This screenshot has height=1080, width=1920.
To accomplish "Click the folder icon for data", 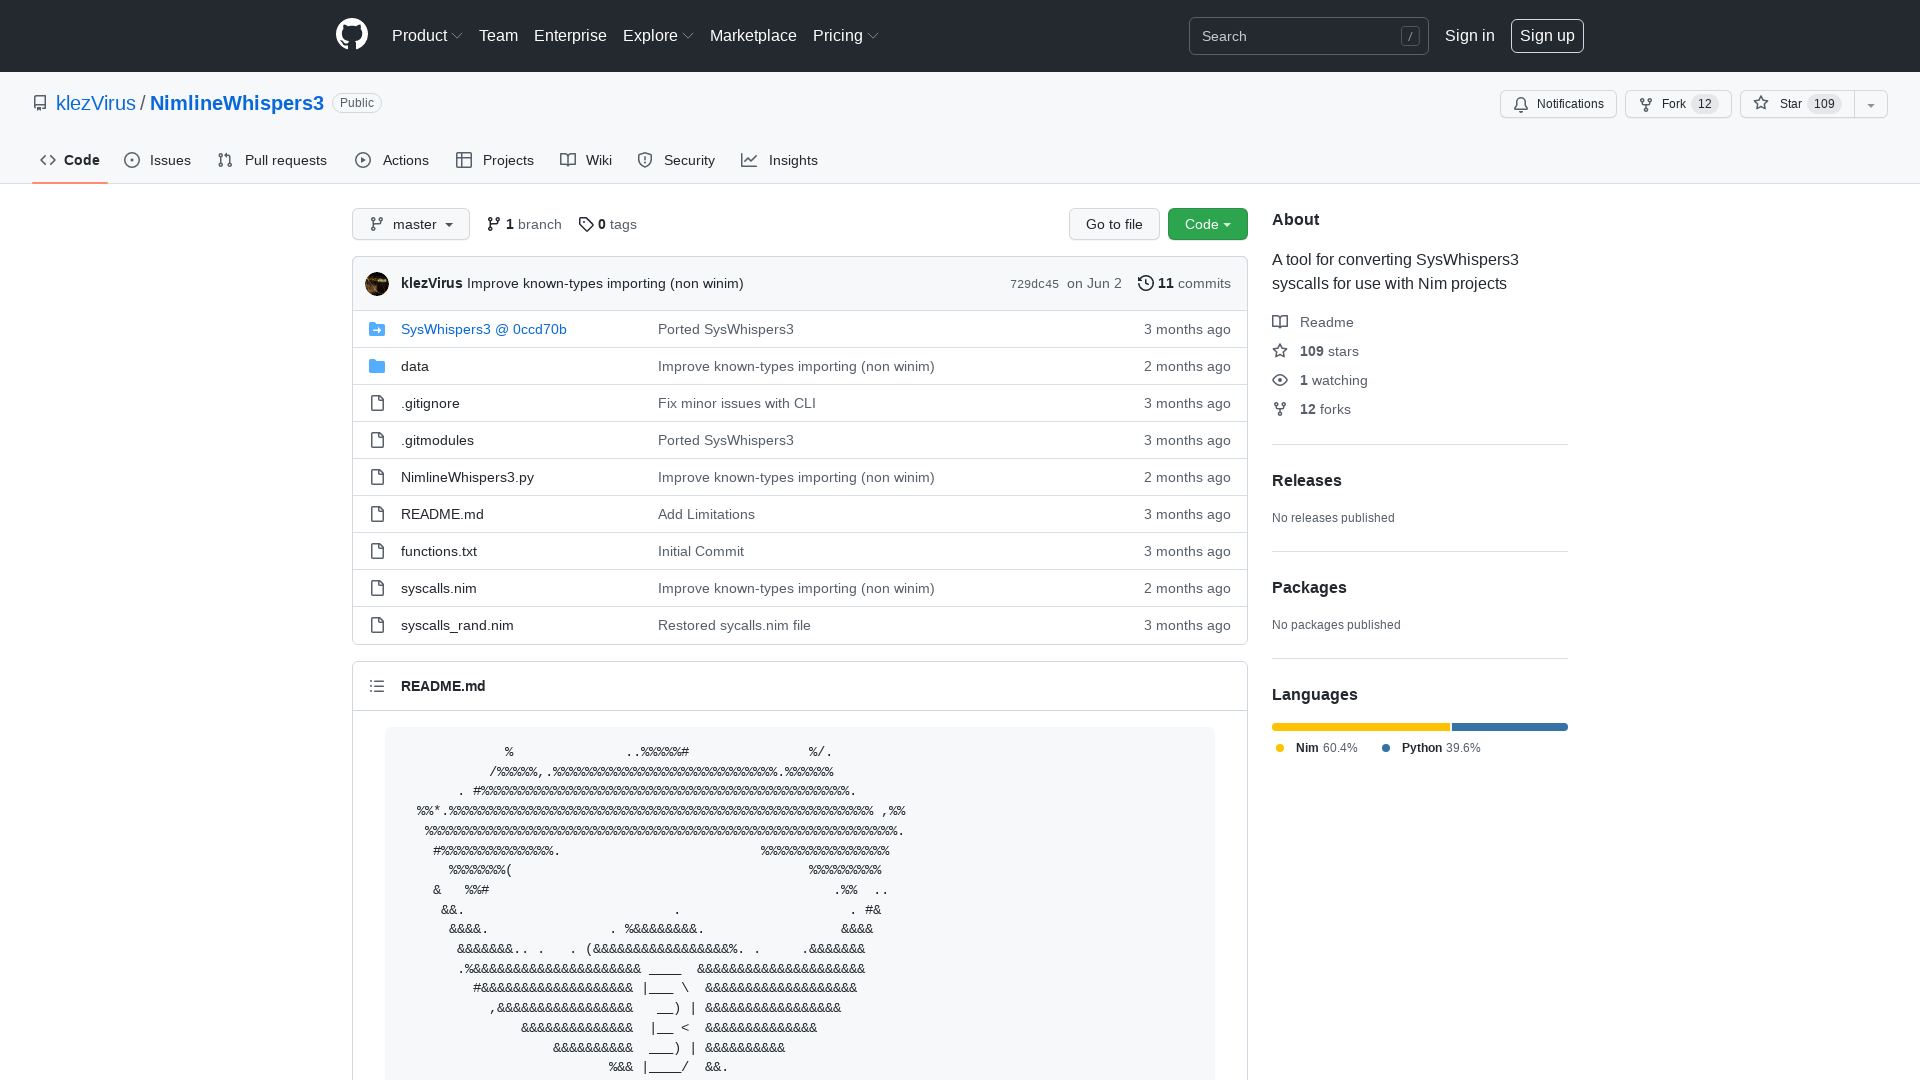I will tap(377, 366).
